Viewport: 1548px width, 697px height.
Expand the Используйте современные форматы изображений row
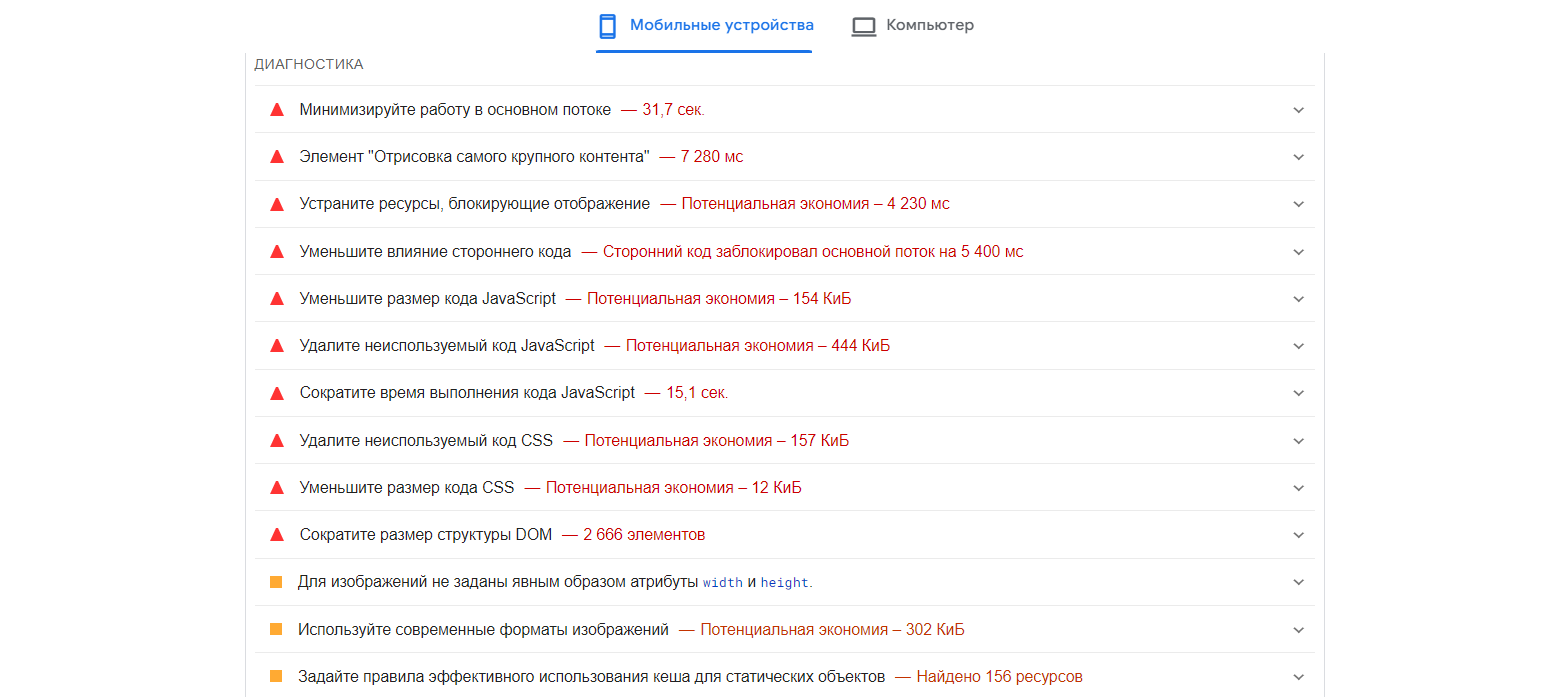pos(1298,629)
